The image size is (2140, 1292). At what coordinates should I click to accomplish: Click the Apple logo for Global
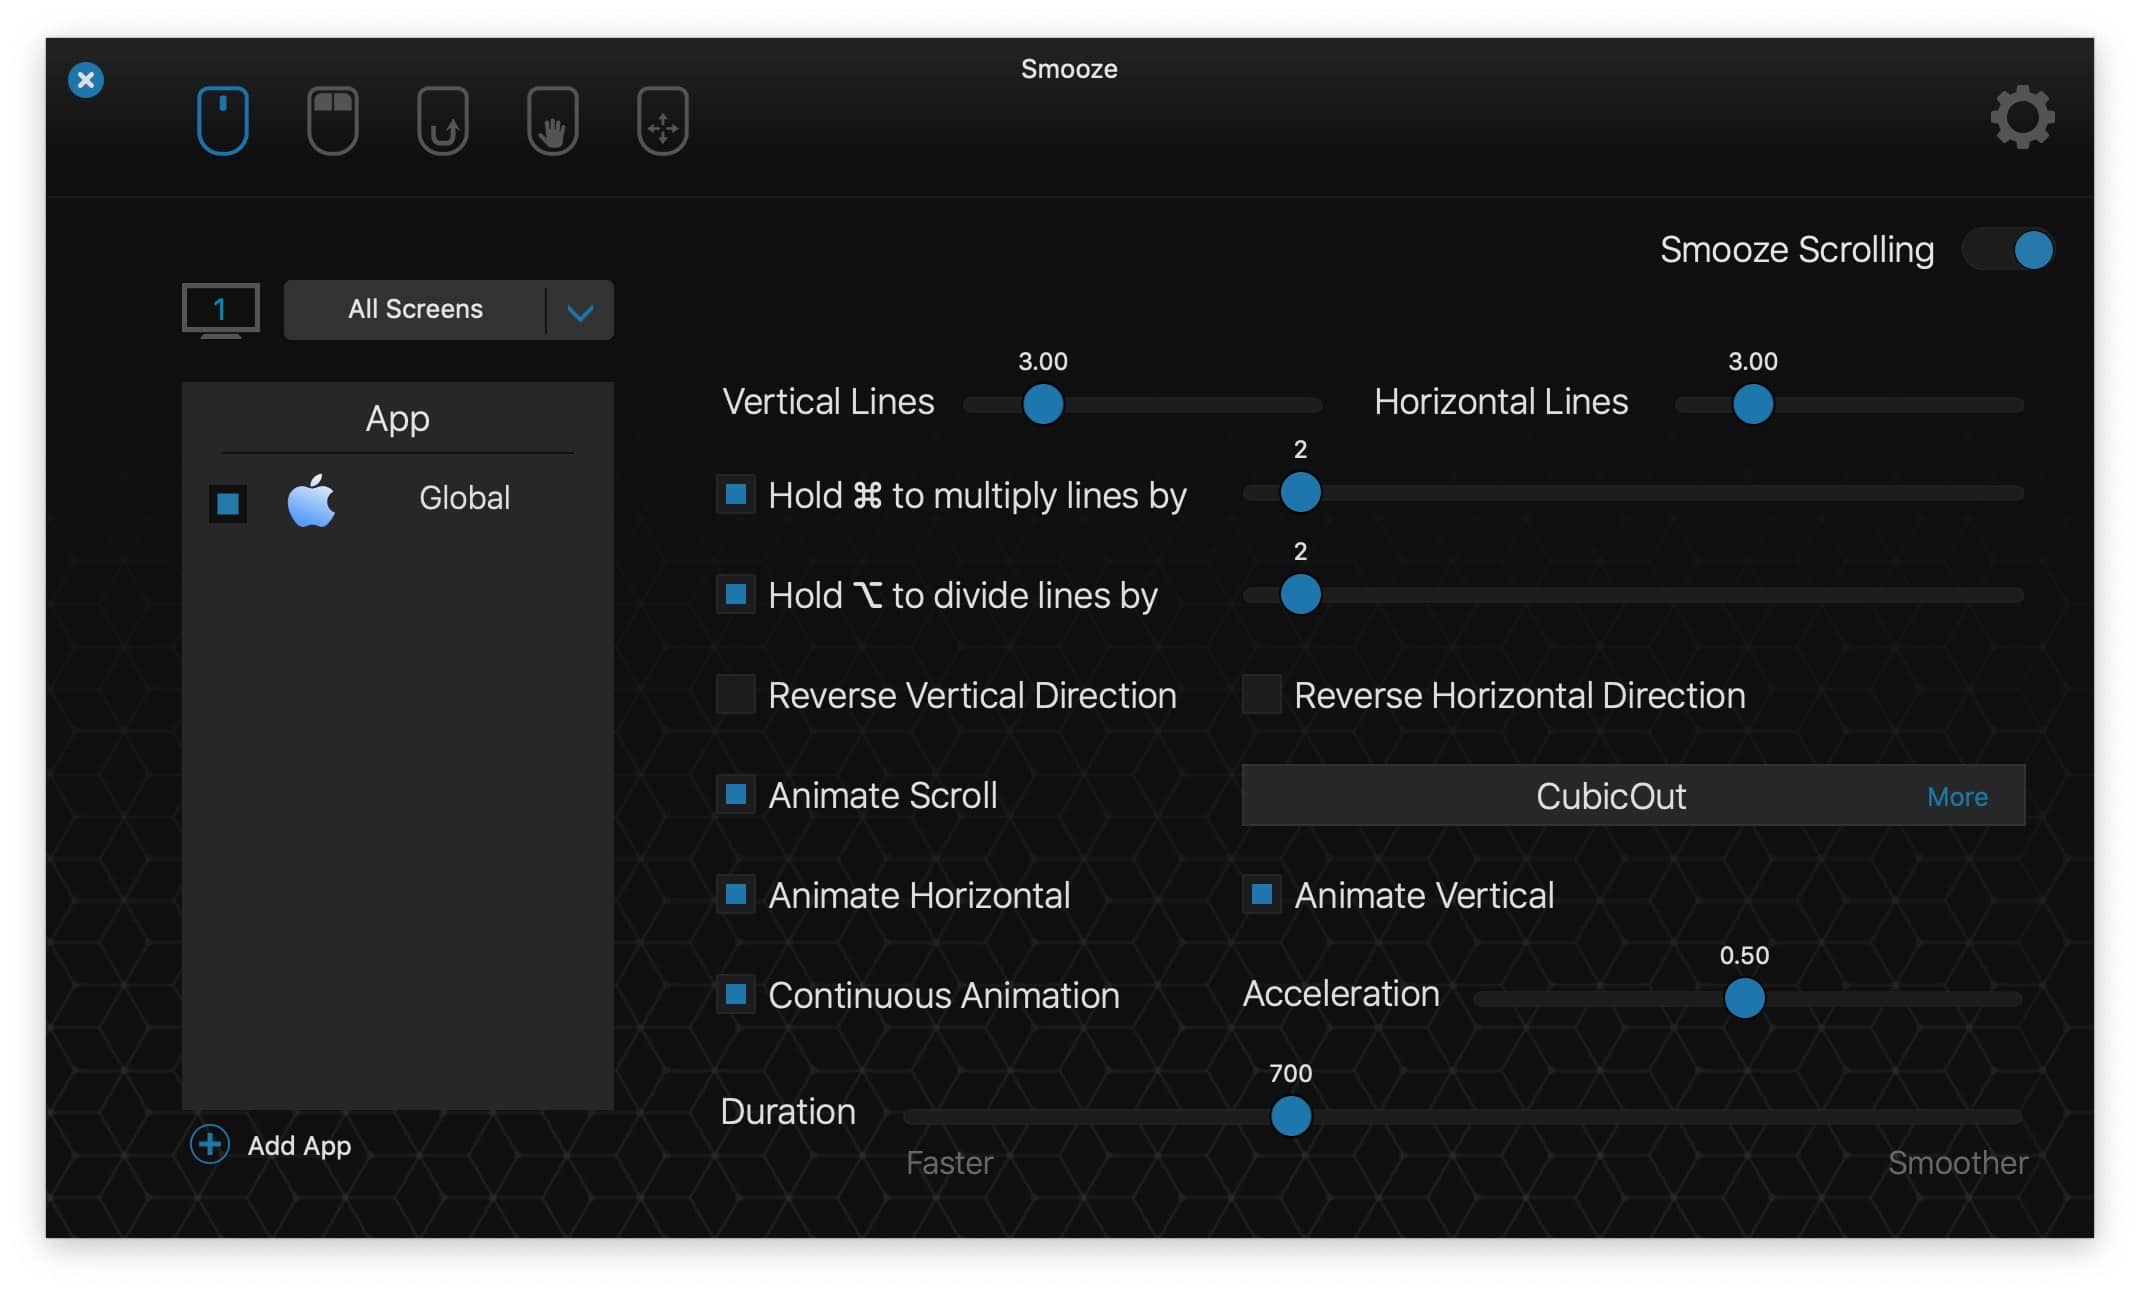(x=311, y=499)
